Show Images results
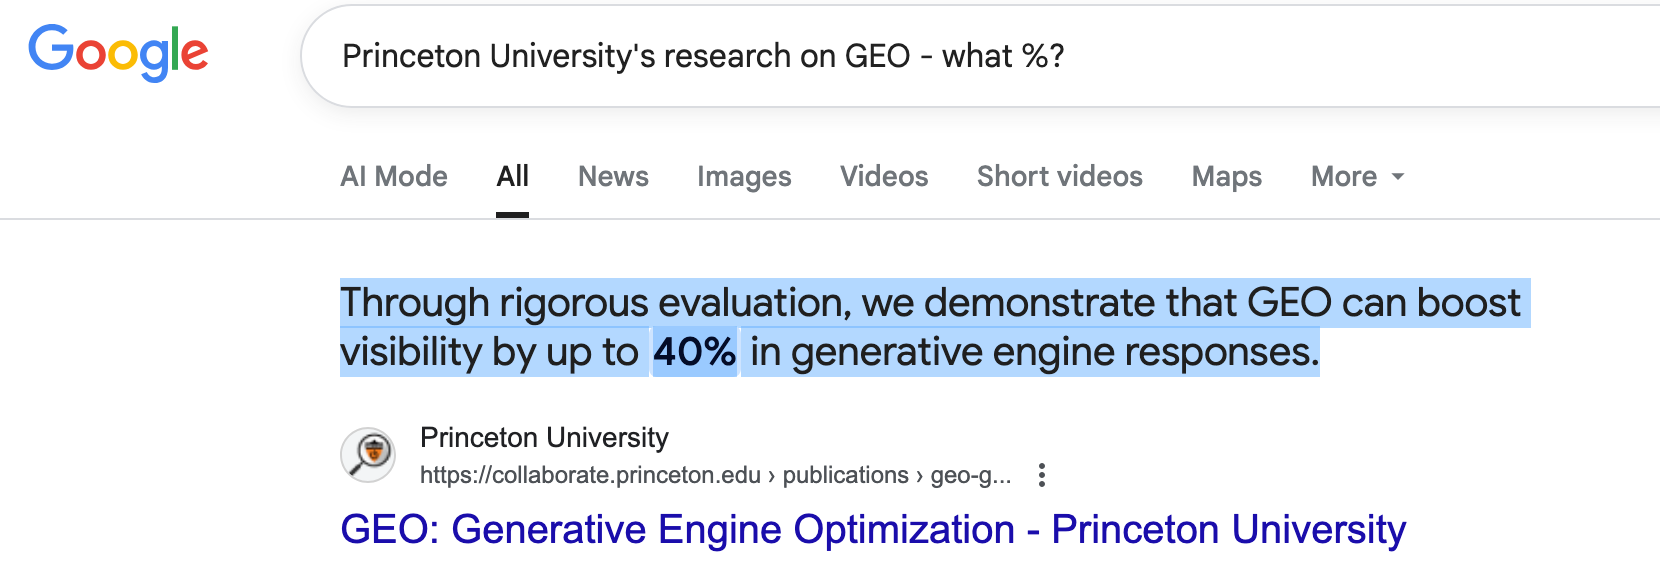The image size is (1660, 572). click(744, 176)
